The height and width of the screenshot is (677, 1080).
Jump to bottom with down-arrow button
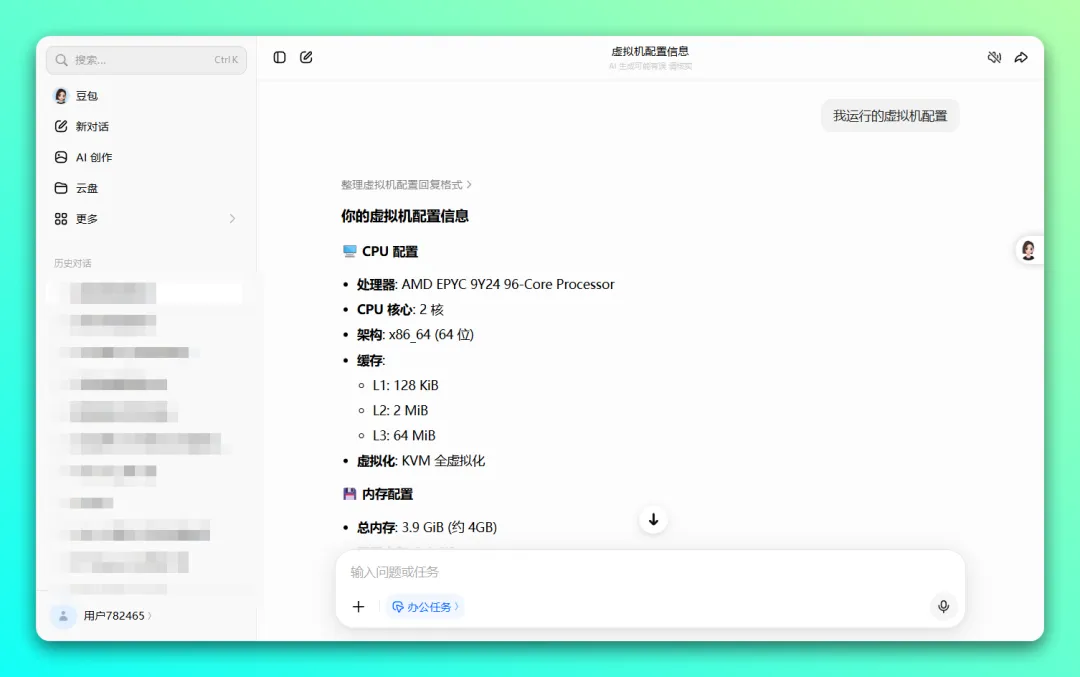pos(653,519)
